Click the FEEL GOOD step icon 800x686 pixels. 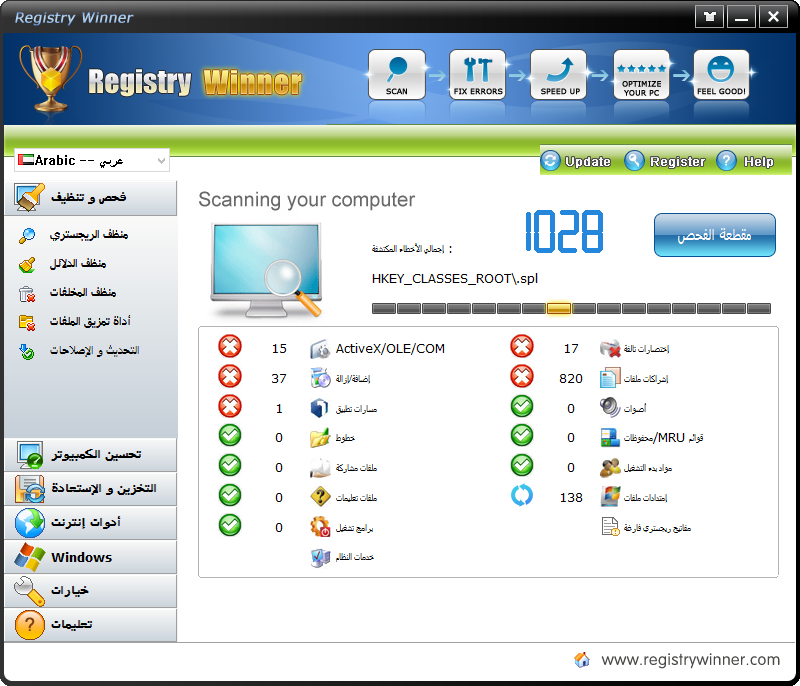click(x=721, y=74)
